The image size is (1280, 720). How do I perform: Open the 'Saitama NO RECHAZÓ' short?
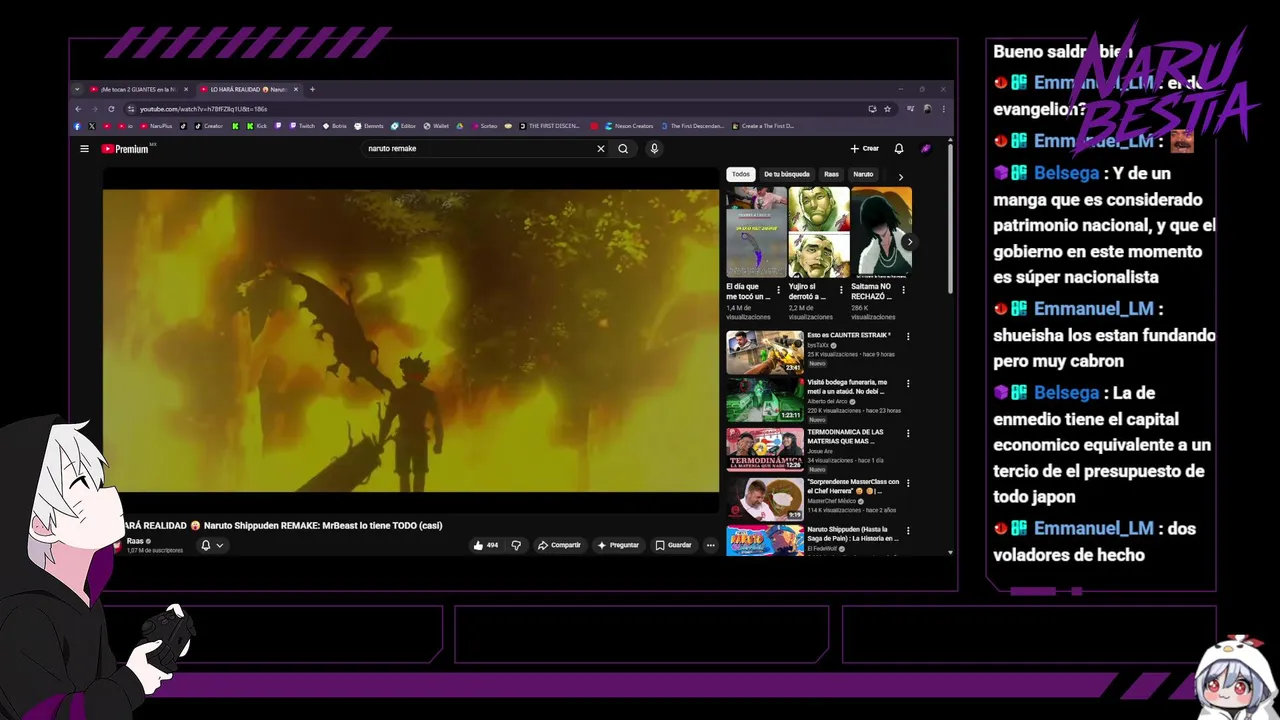881,232
